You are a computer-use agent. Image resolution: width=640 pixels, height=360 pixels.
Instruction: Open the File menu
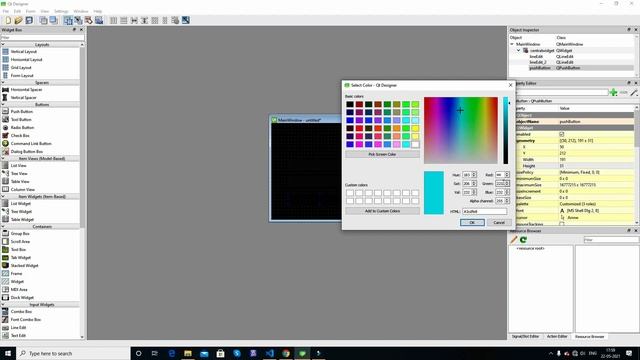(x=6, y=11)
